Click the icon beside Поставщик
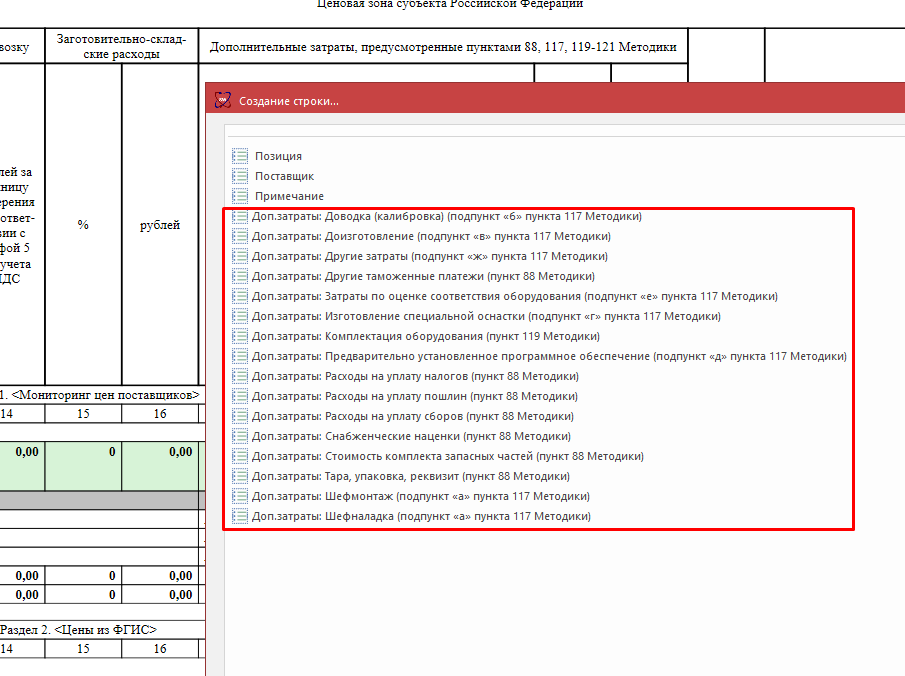905x676 pixels. click(240, 176)
